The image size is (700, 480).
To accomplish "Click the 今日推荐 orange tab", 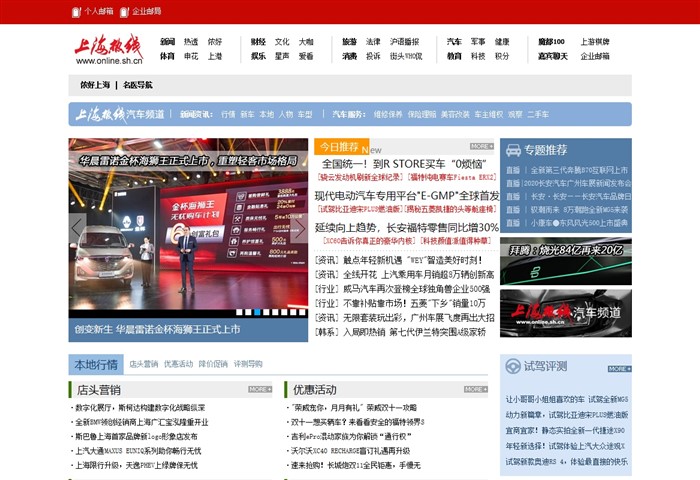I will 342,147.
